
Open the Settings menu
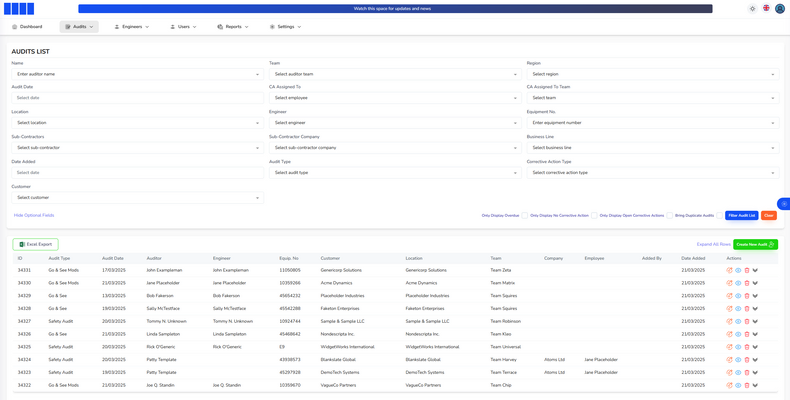285,27
